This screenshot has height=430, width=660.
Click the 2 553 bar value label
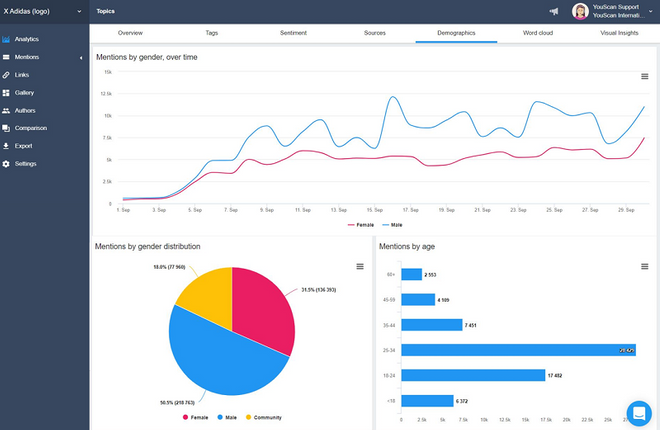[x=430, y=275]
